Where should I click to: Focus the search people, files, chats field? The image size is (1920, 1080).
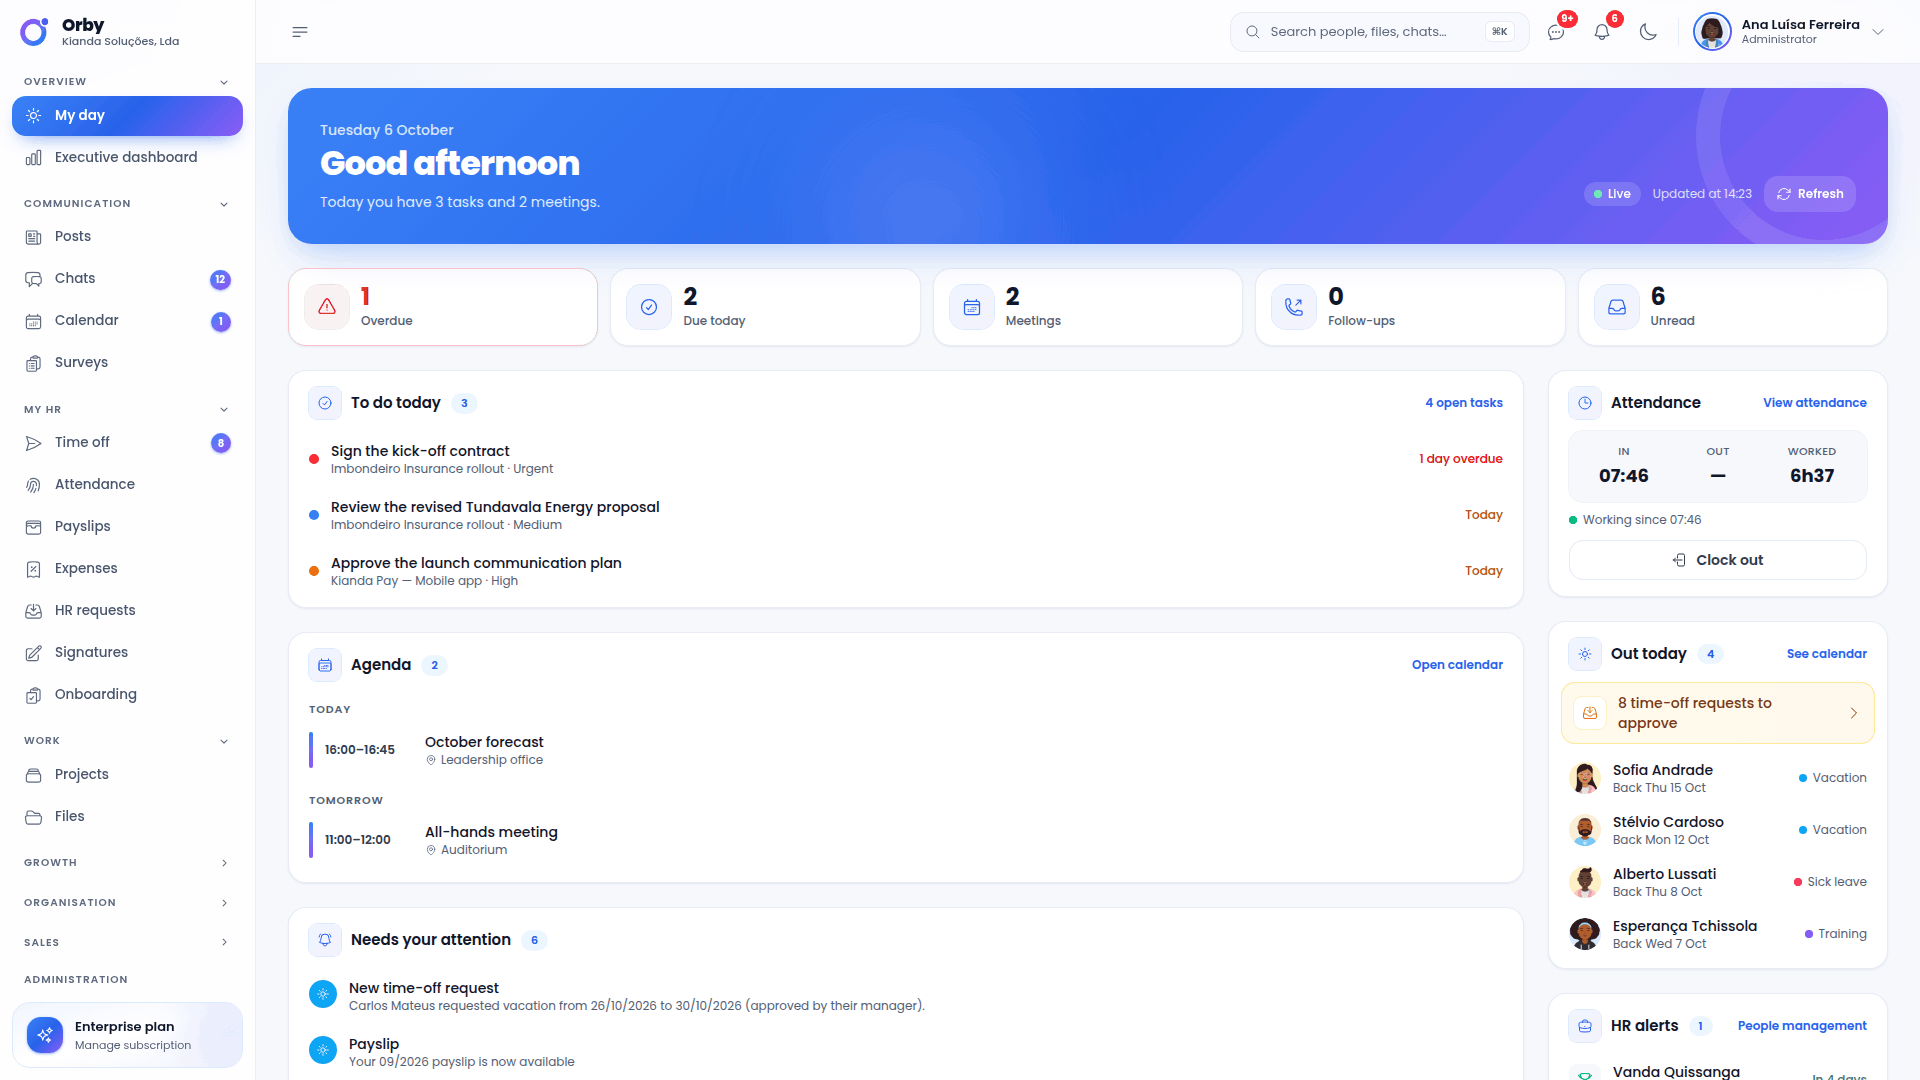click(1379, 32)
